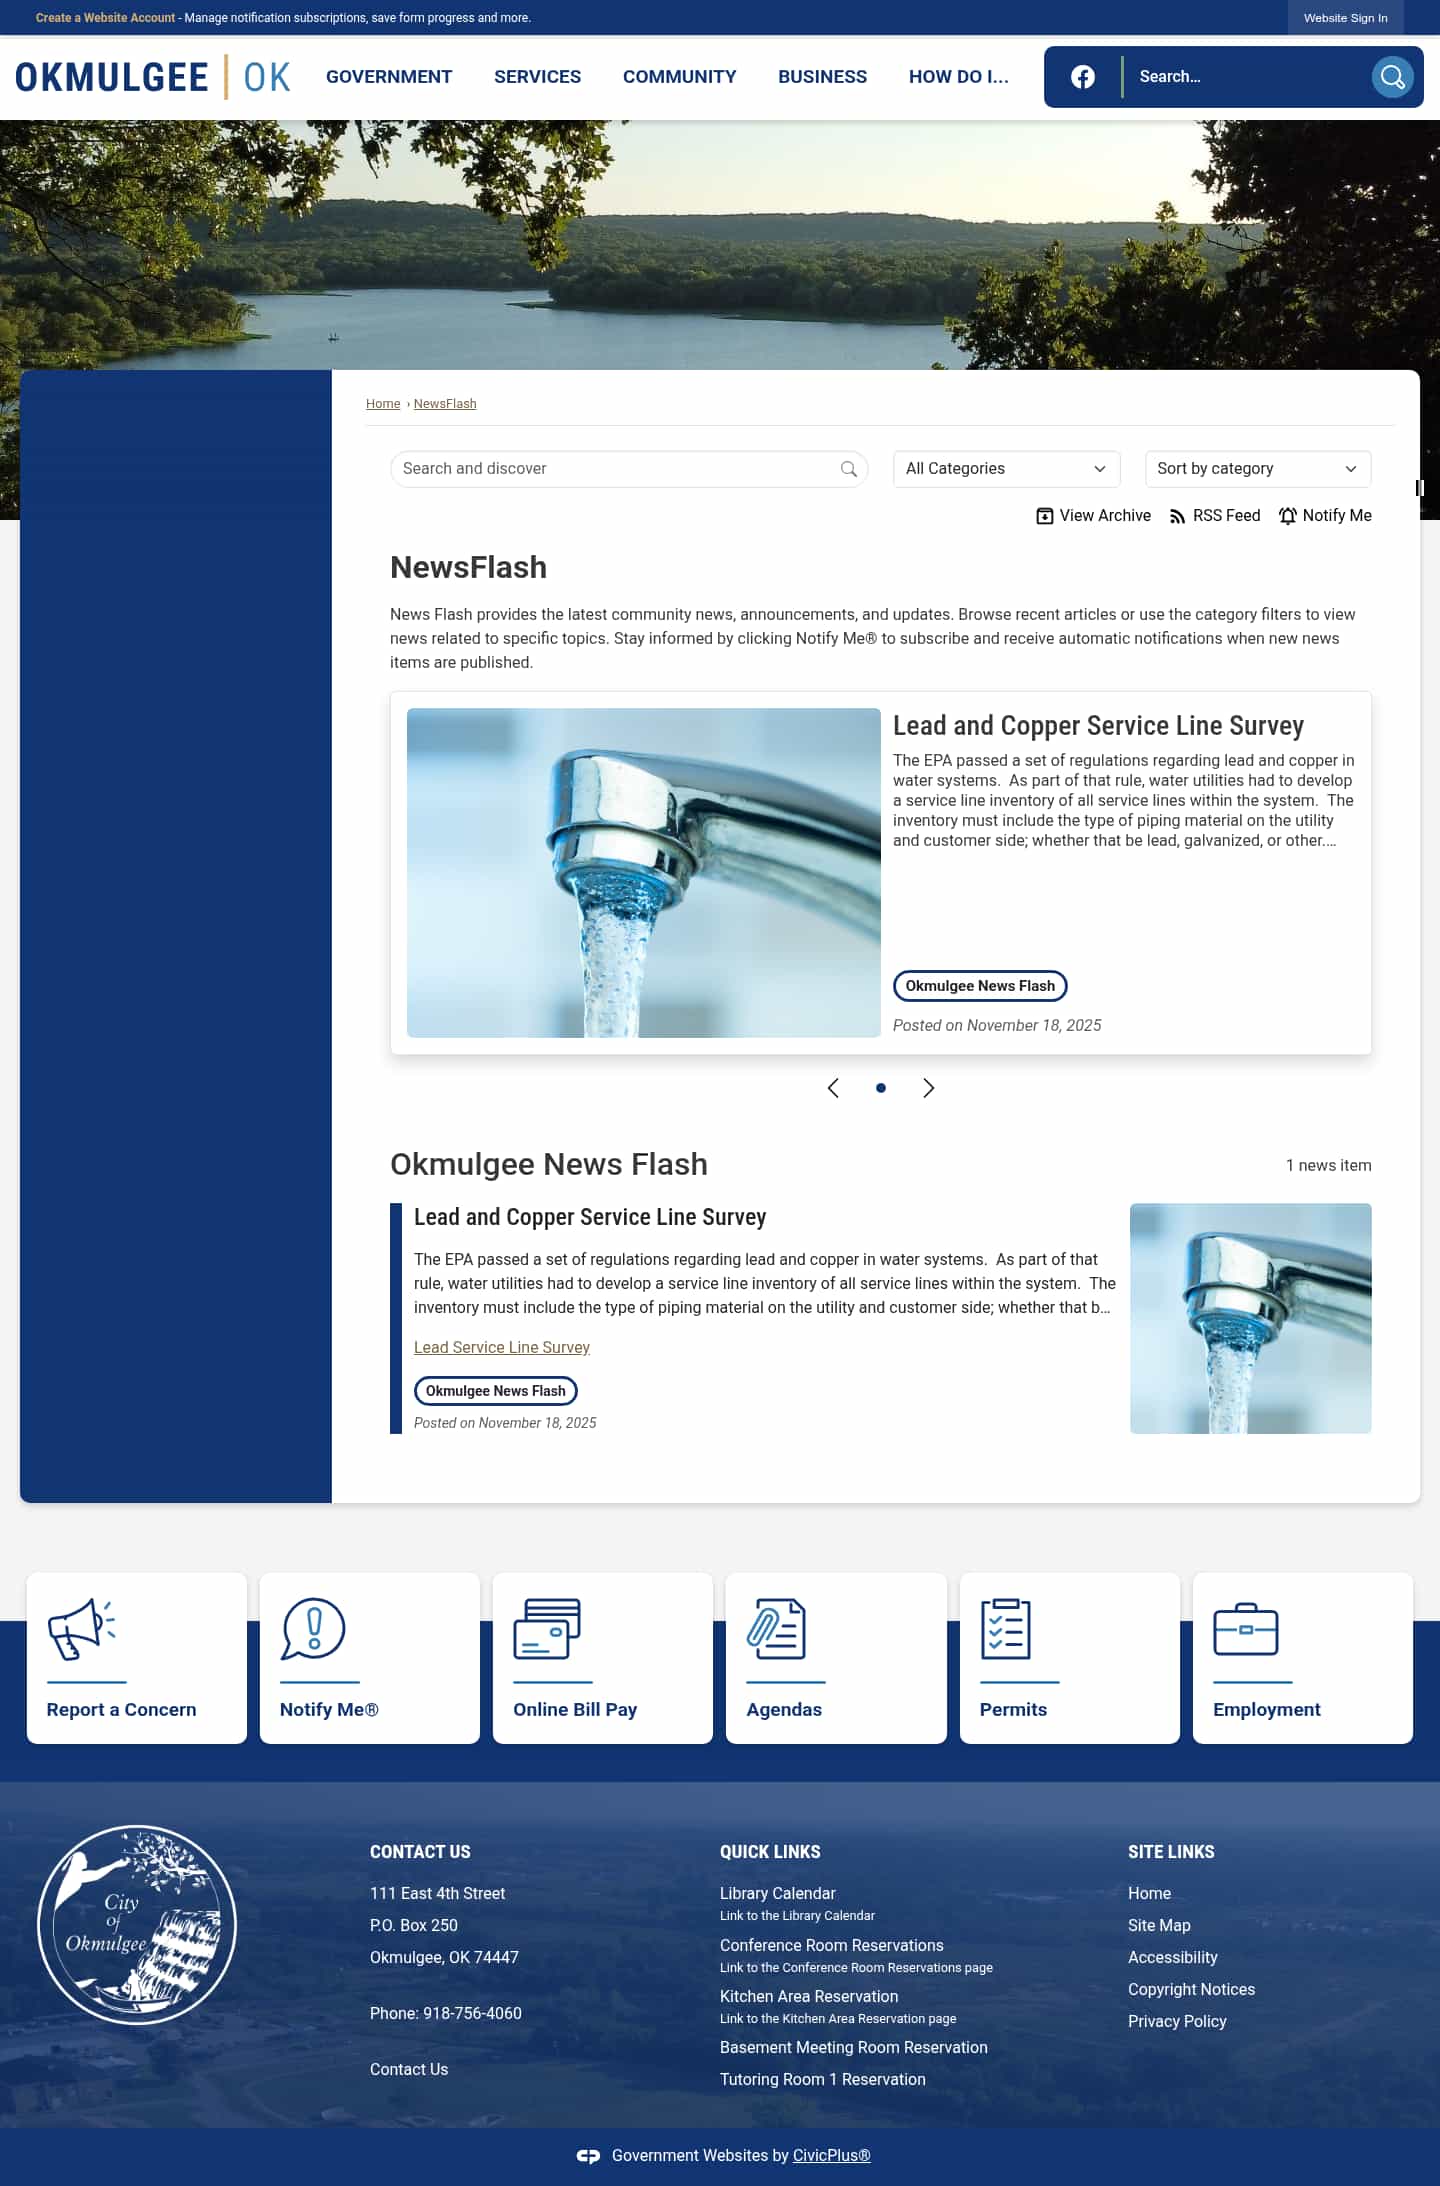Open Kitchen Area Reservation quick link

(x=809, y=1997)
